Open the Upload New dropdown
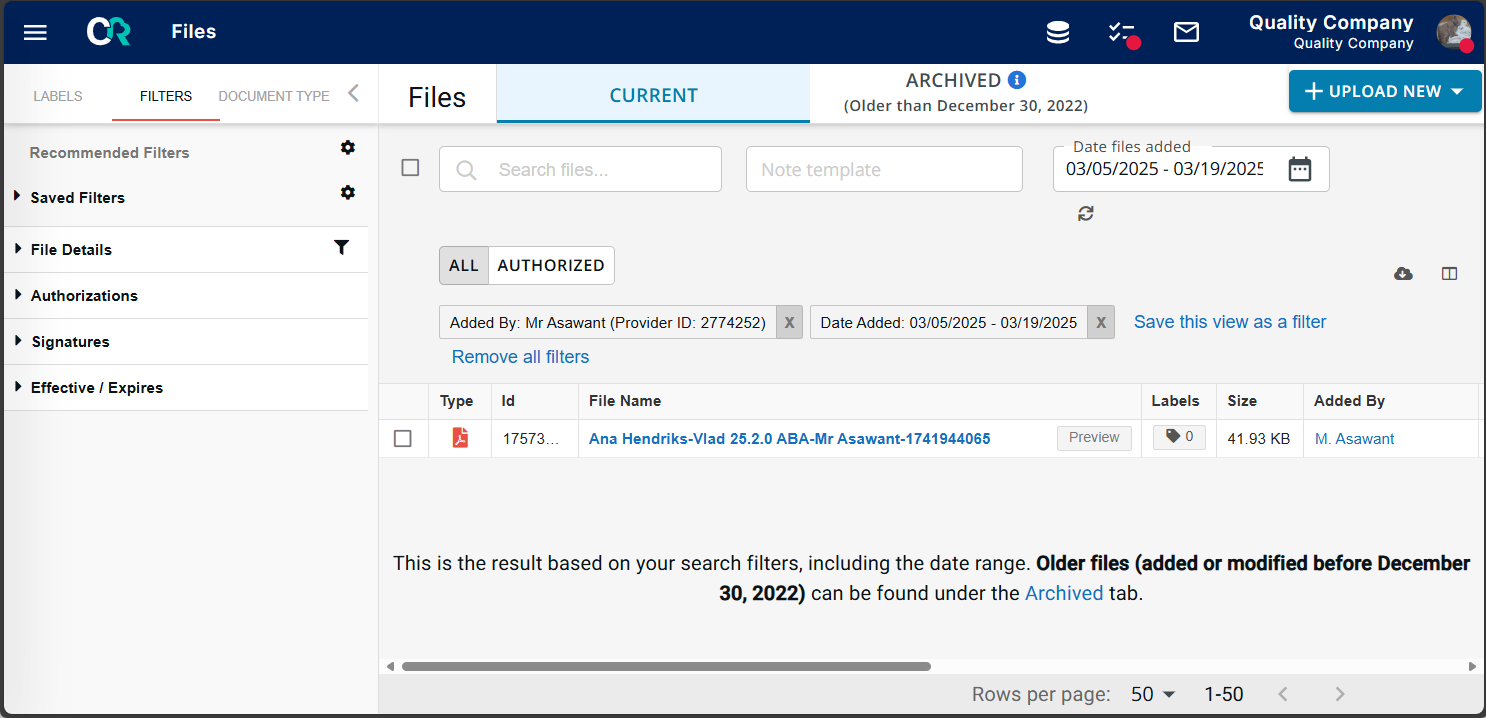 click(x=1385, y=91)
